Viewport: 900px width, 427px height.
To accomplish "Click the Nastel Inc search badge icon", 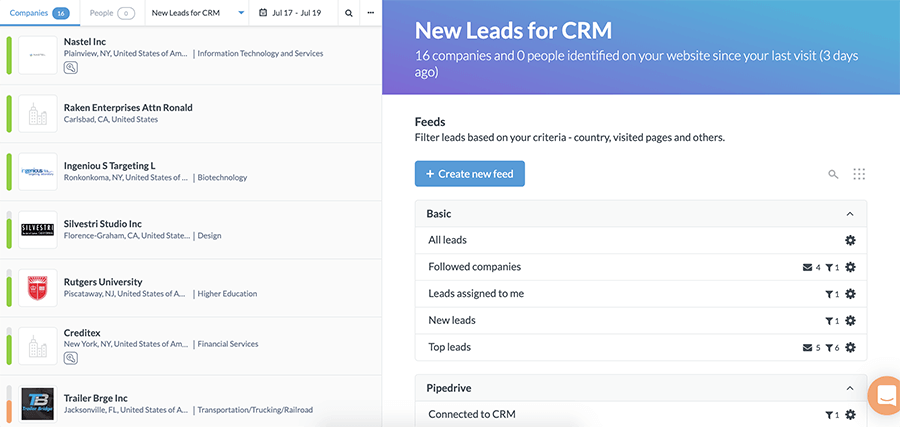I will (71, 68).
